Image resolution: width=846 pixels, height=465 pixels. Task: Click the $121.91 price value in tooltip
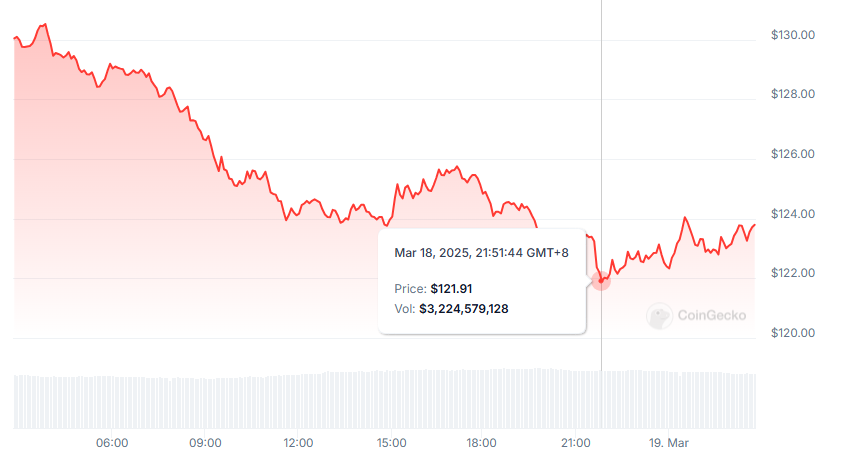click(x=451, y=289)
